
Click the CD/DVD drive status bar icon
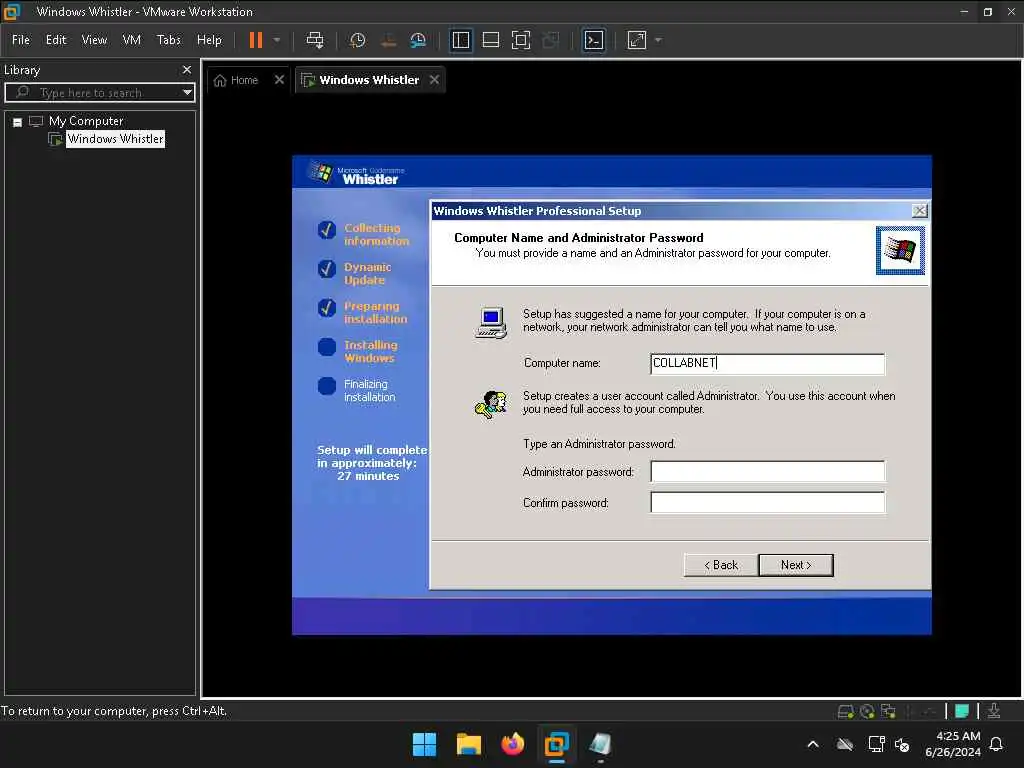click(867, 711)
